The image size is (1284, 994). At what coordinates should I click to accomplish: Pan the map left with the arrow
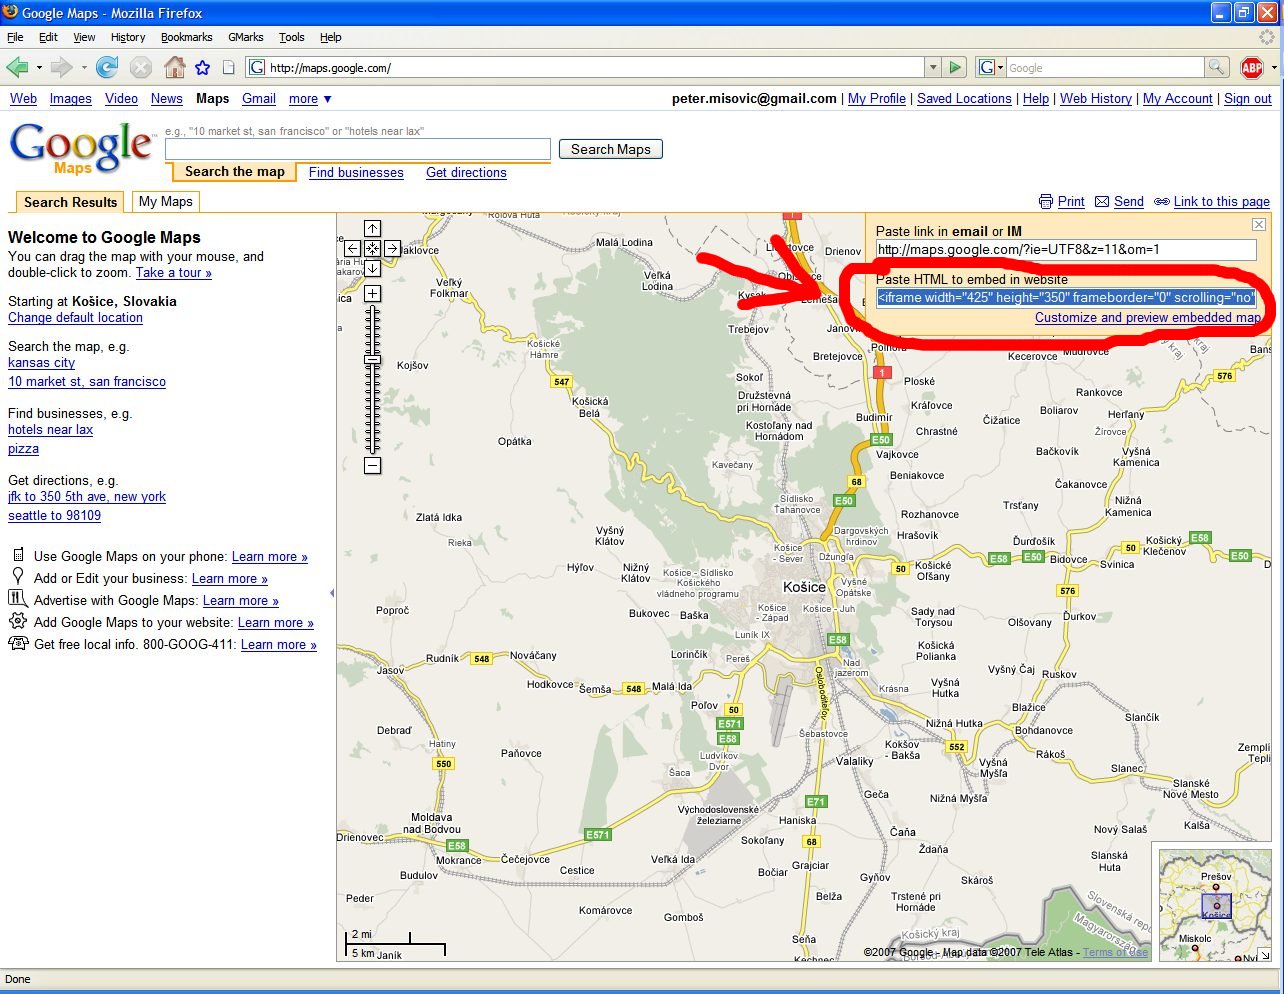click(352, 248)
